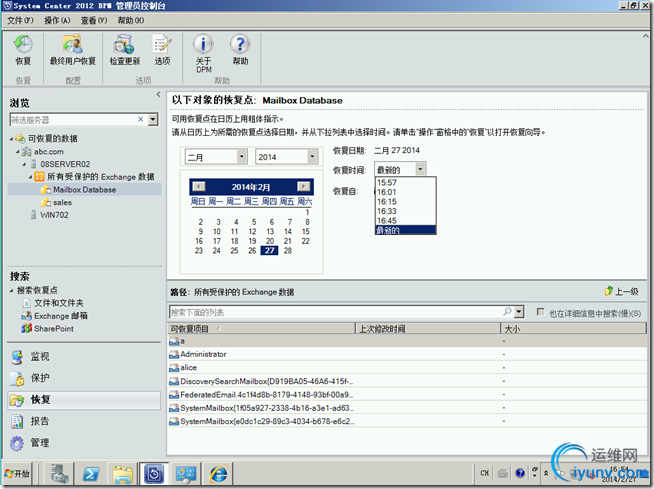Click the Check updates (检查更新) icon
The width and height of the screenshot is (654, 489).
[x=125, y=50]
